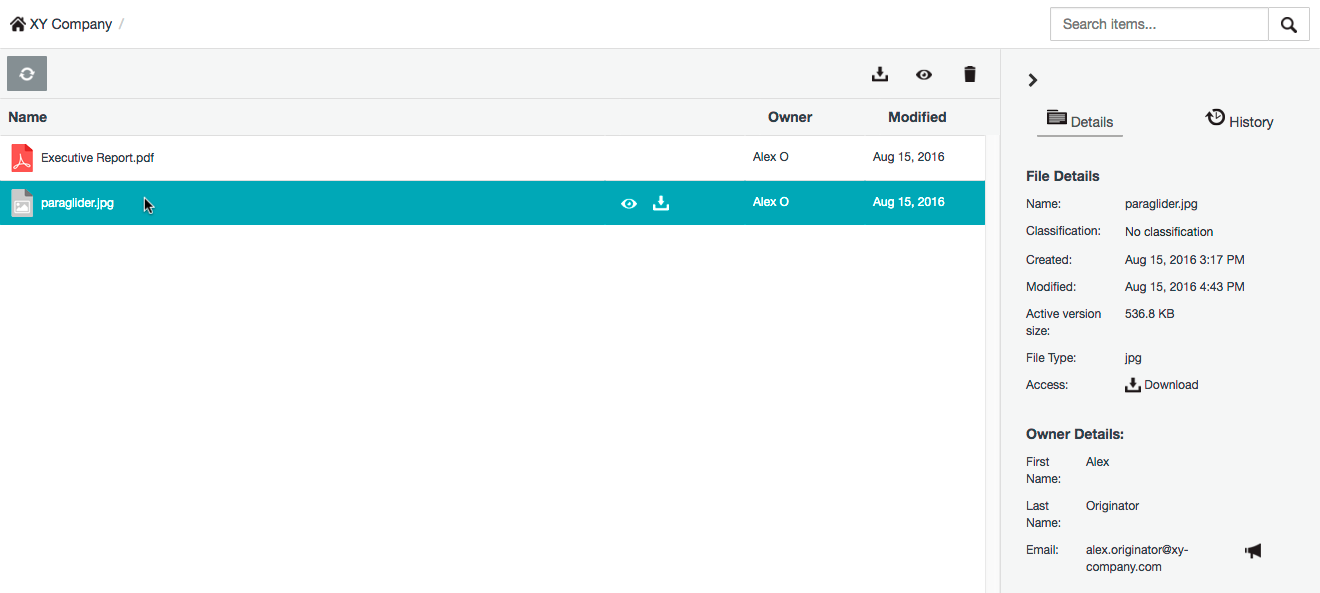Download paraglider.jpg using the row download icon
The image size is (1320, 593).
pos(660,203)
